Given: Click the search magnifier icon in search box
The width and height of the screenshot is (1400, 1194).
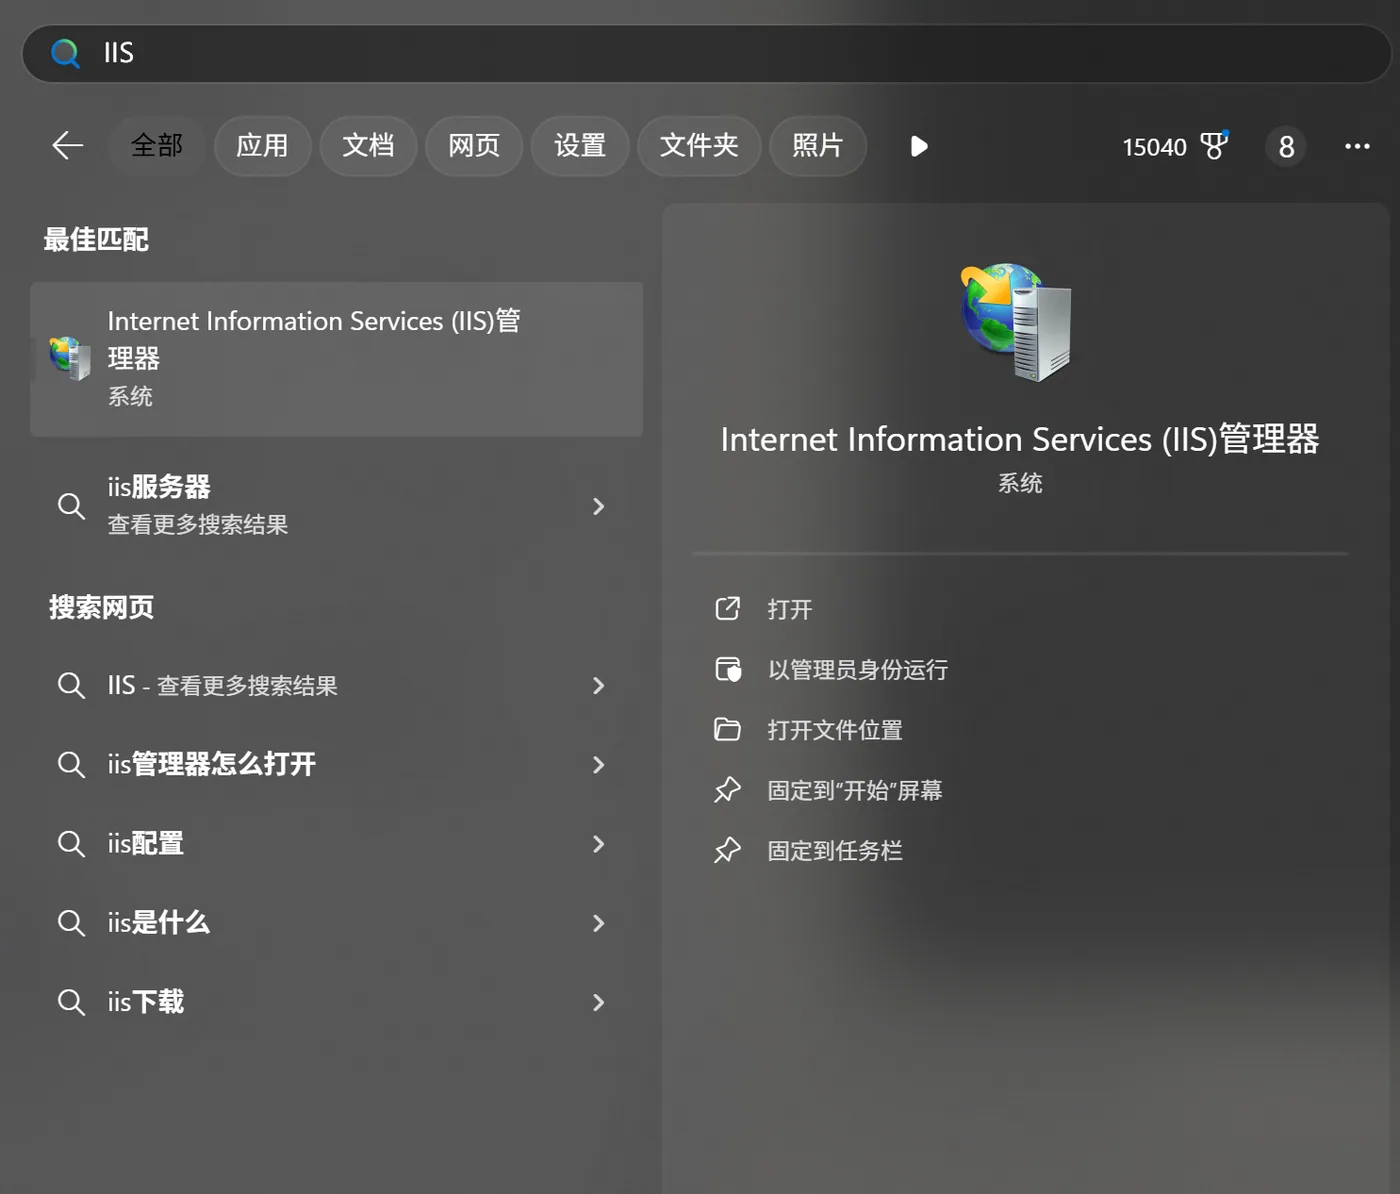Looking at the screenshot, I should (65, 53).
